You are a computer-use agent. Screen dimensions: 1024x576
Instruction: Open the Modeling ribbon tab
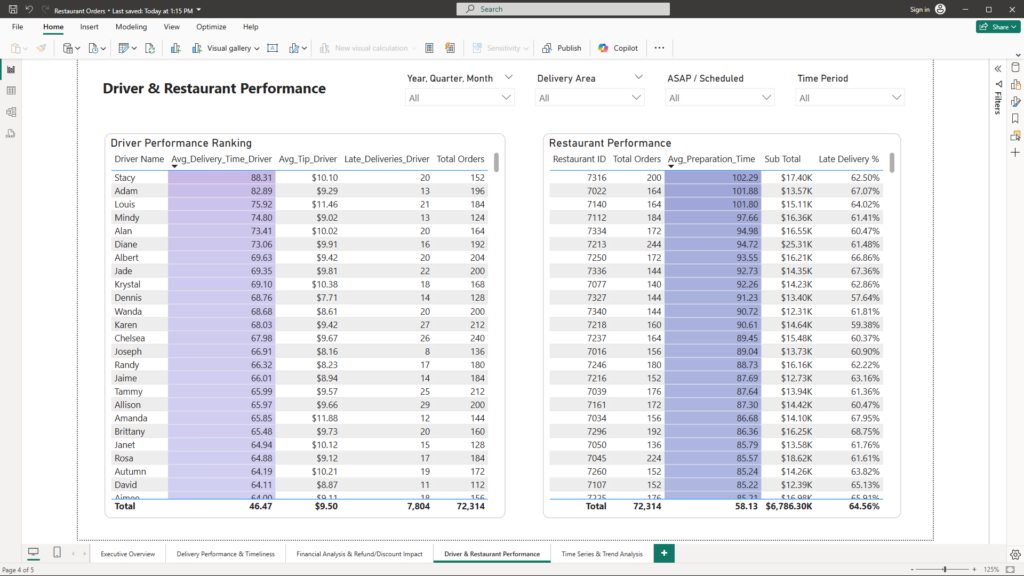[131, 27]
